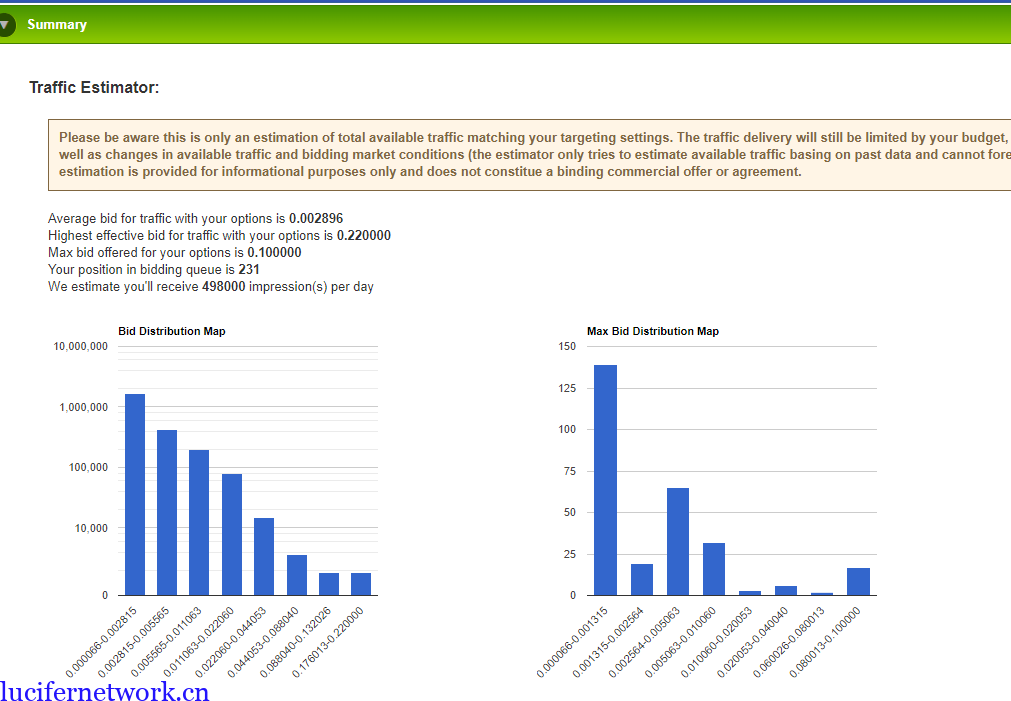Click the 0.022060-0.044053 bid distribution bar
Screen dimensions: 1011x701
[264, 556]
